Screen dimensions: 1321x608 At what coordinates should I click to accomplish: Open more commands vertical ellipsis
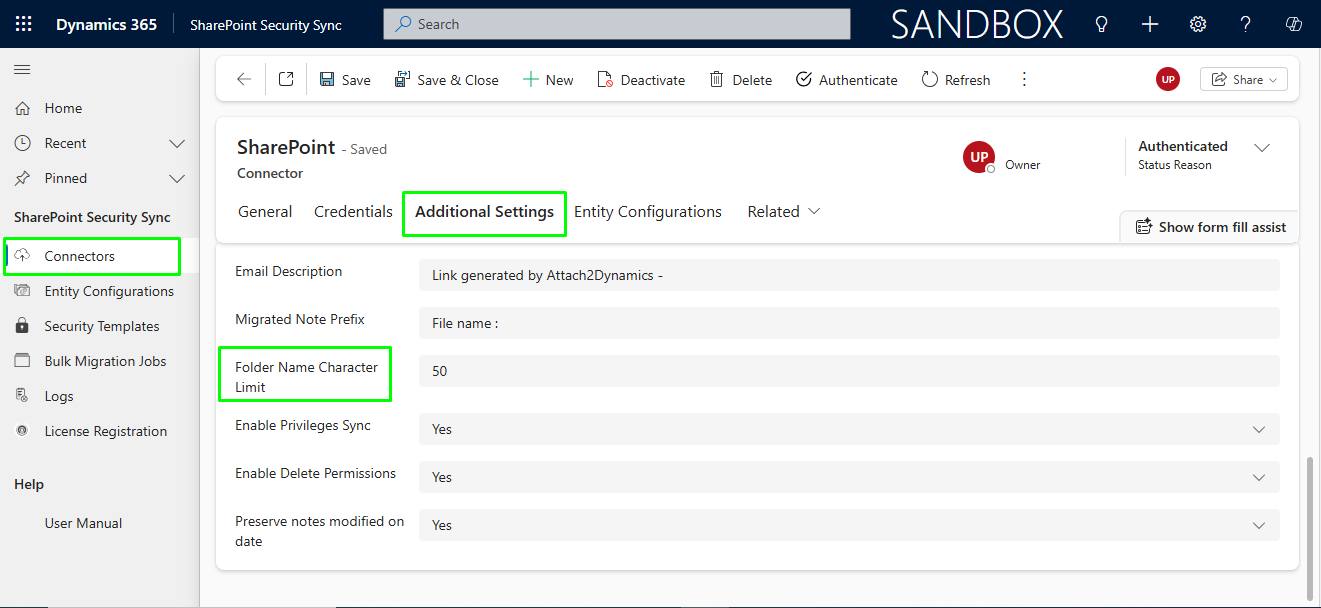click(1024, 80)
